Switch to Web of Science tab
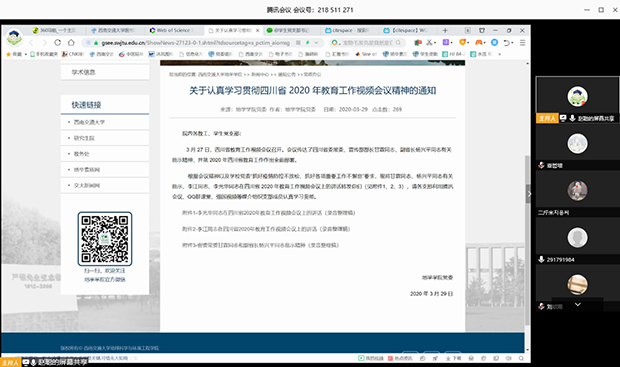Image resolution: width=620 pixels, height=367 pixels. [172, 30]
